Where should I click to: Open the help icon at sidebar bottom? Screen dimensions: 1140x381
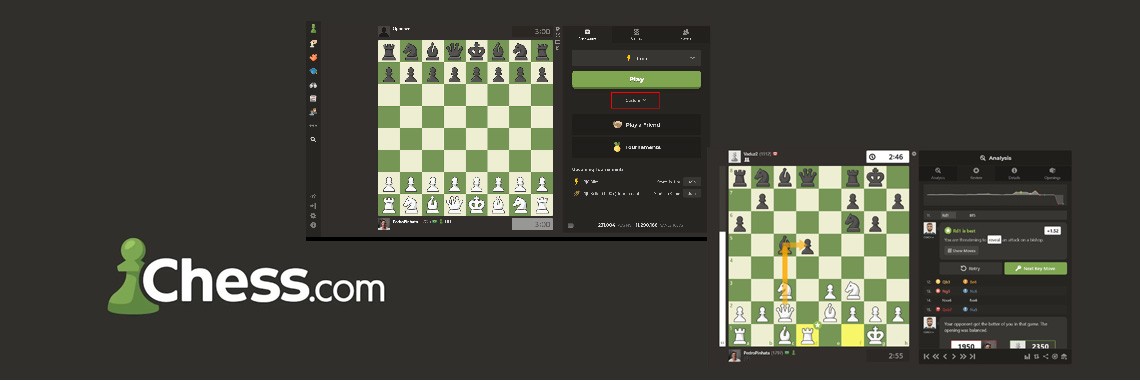313,225
